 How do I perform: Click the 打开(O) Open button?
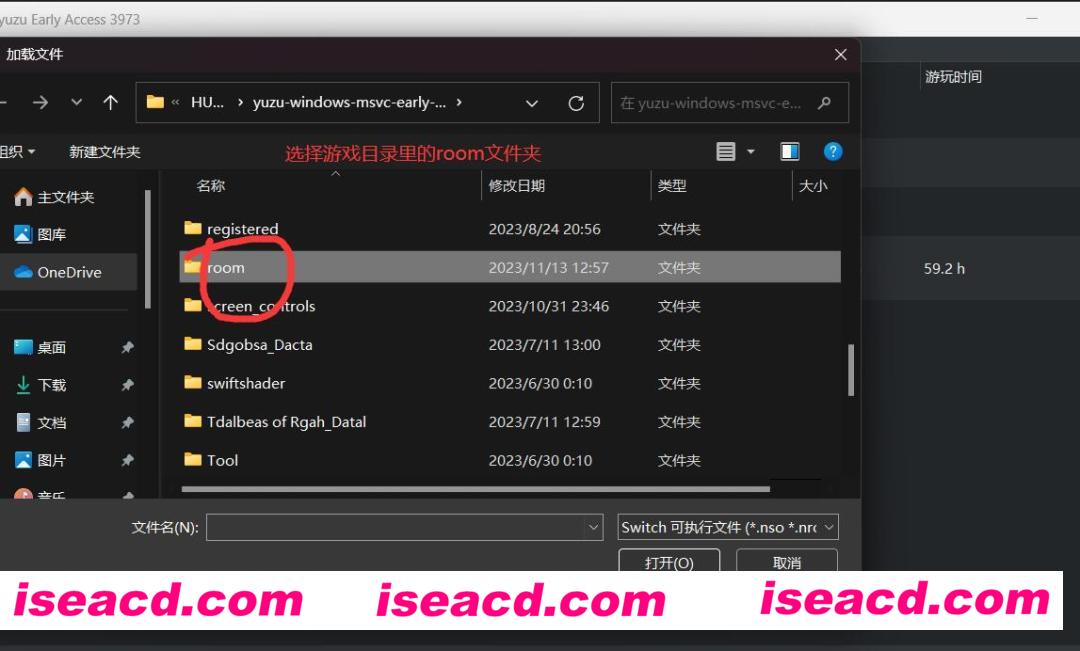tap(669, 562)
